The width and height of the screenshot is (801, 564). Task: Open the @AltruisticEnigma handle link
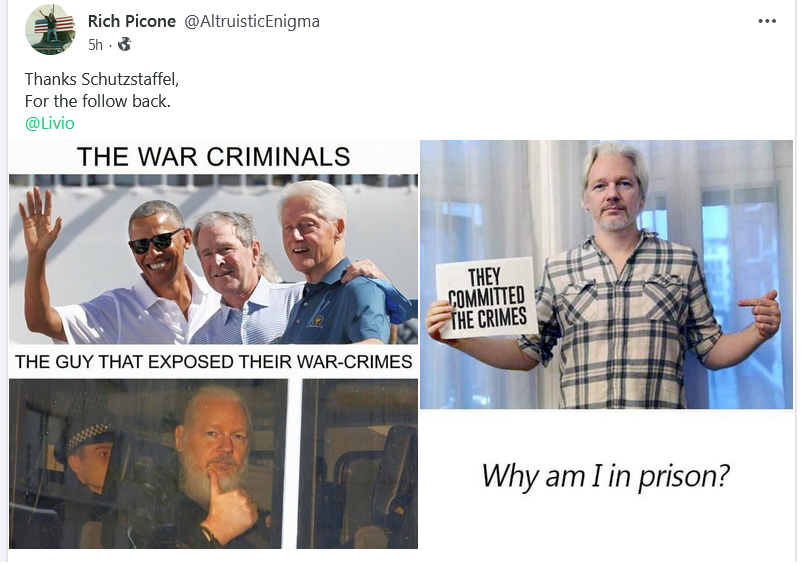tap(251, 21)
